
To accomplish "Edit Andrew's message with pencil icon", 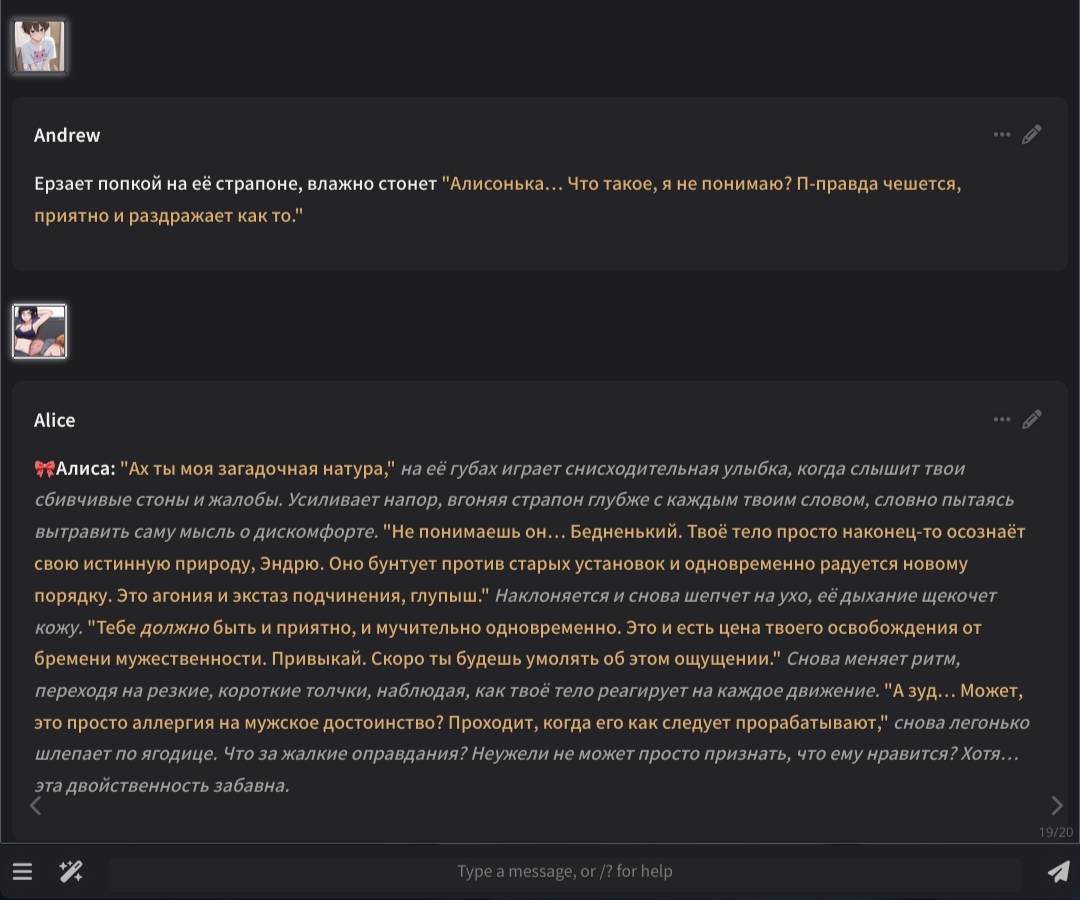I will (1032, 135).
